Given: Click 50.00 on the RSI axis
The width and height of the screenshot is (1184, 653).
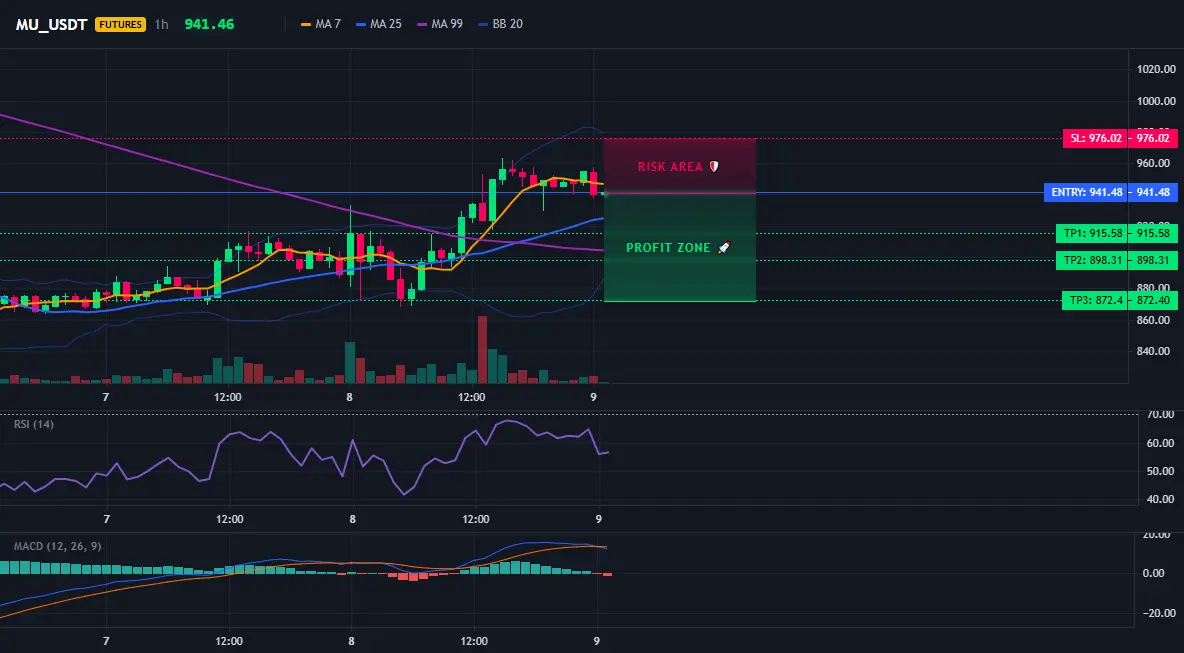Looking at the screenshot, I should (1160, 471).
